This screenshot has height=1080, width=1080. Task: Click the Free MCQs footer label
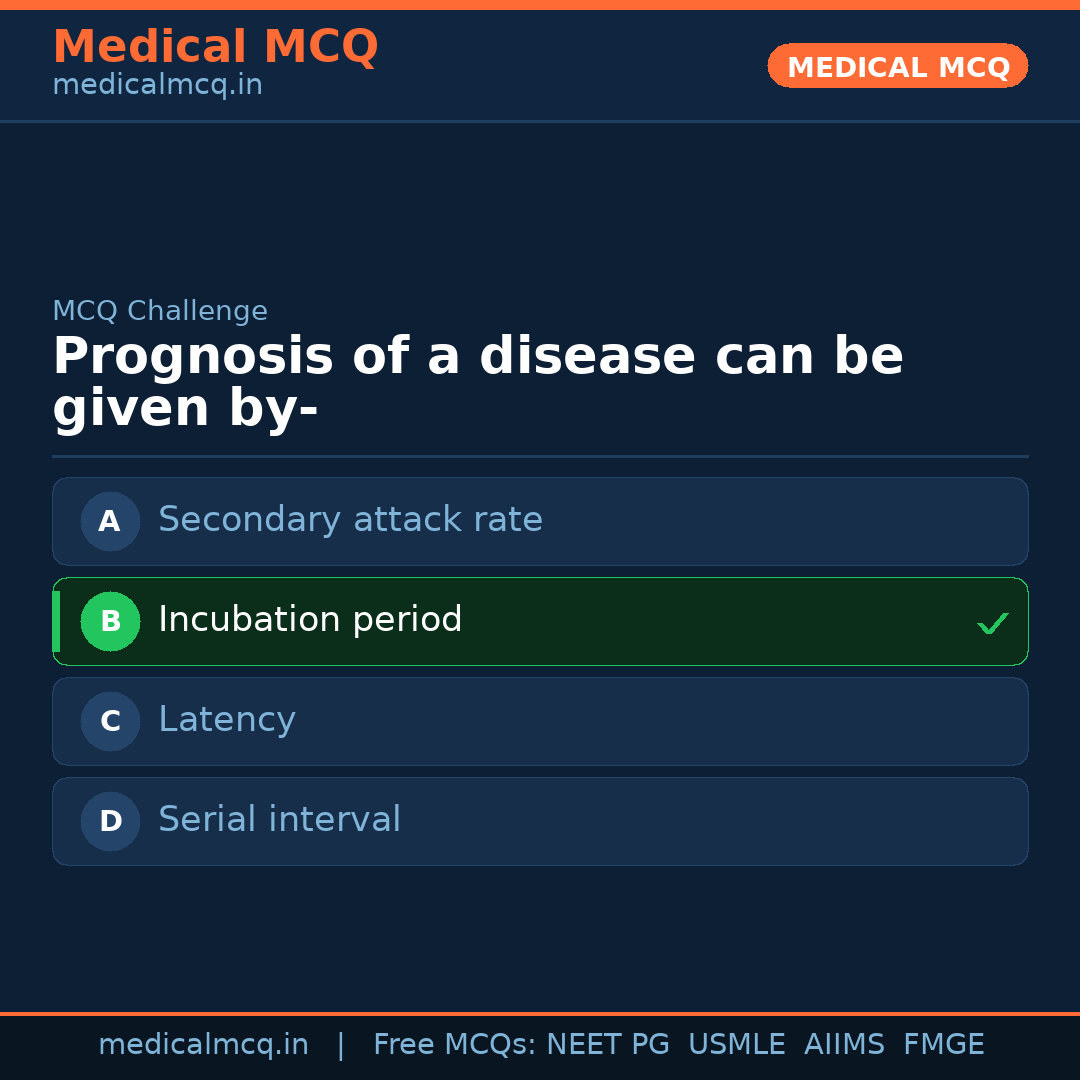454,1045
